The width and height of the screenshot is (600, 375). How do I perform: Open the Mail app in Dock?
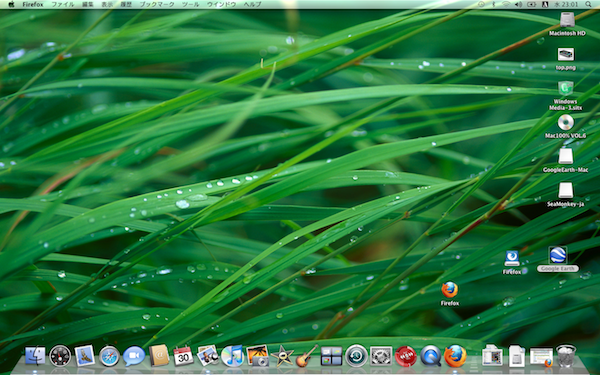click(85, 355)
